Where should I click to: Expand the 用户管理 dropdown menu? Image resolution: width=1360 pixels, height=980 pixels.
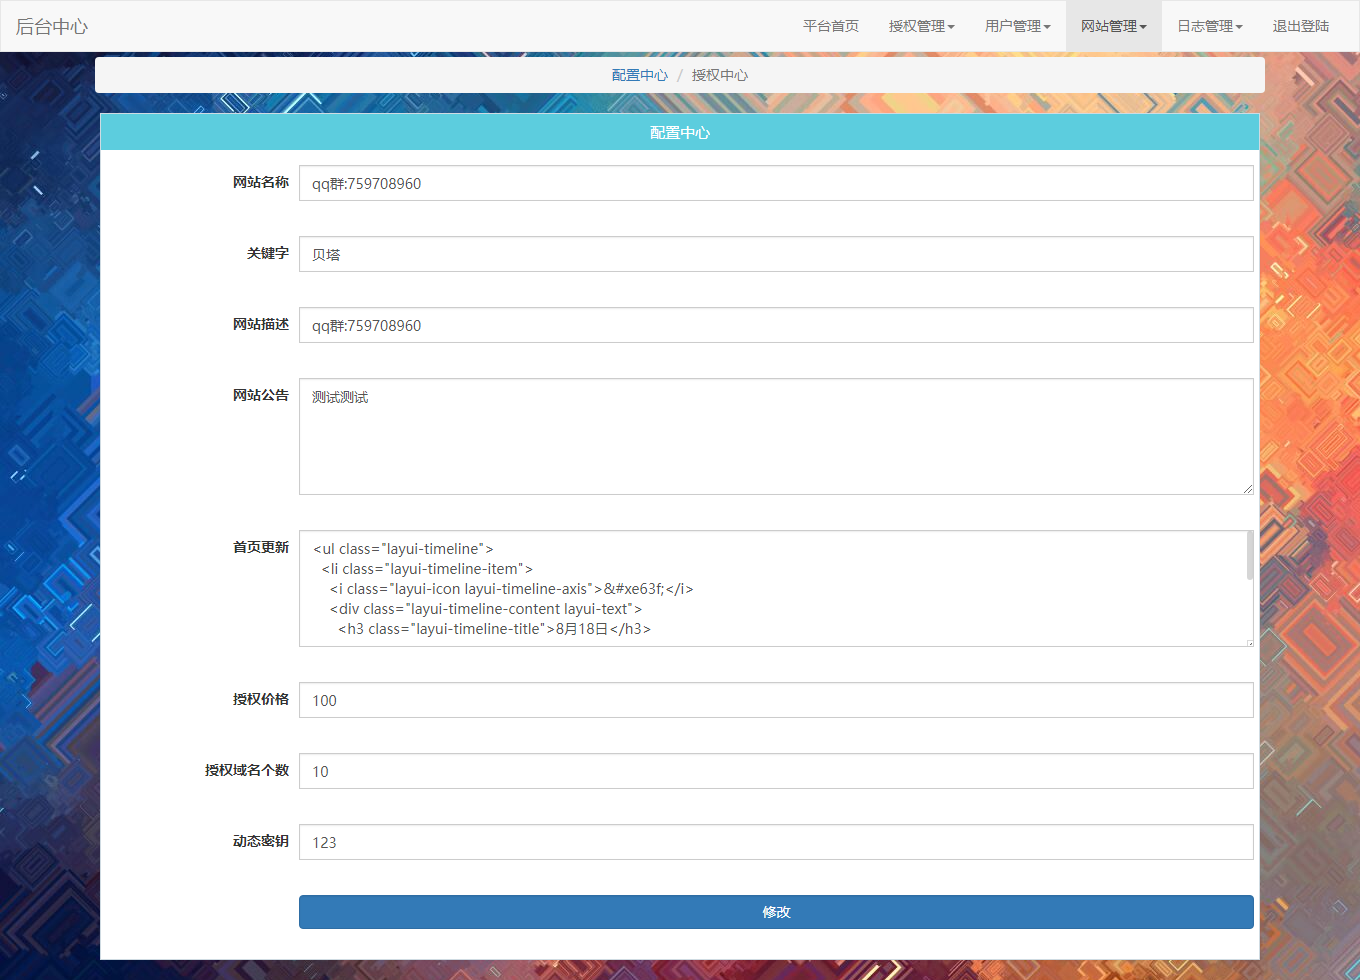point(1017,26)
